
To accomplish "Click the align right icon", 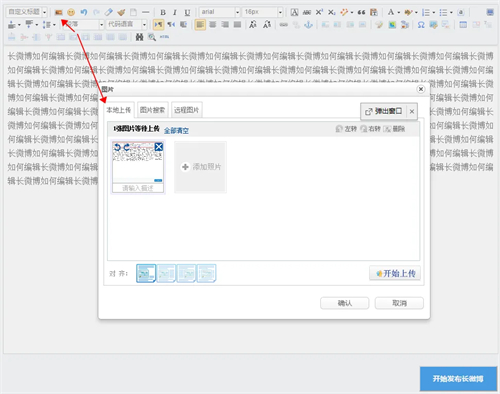I will coord(225,25).
